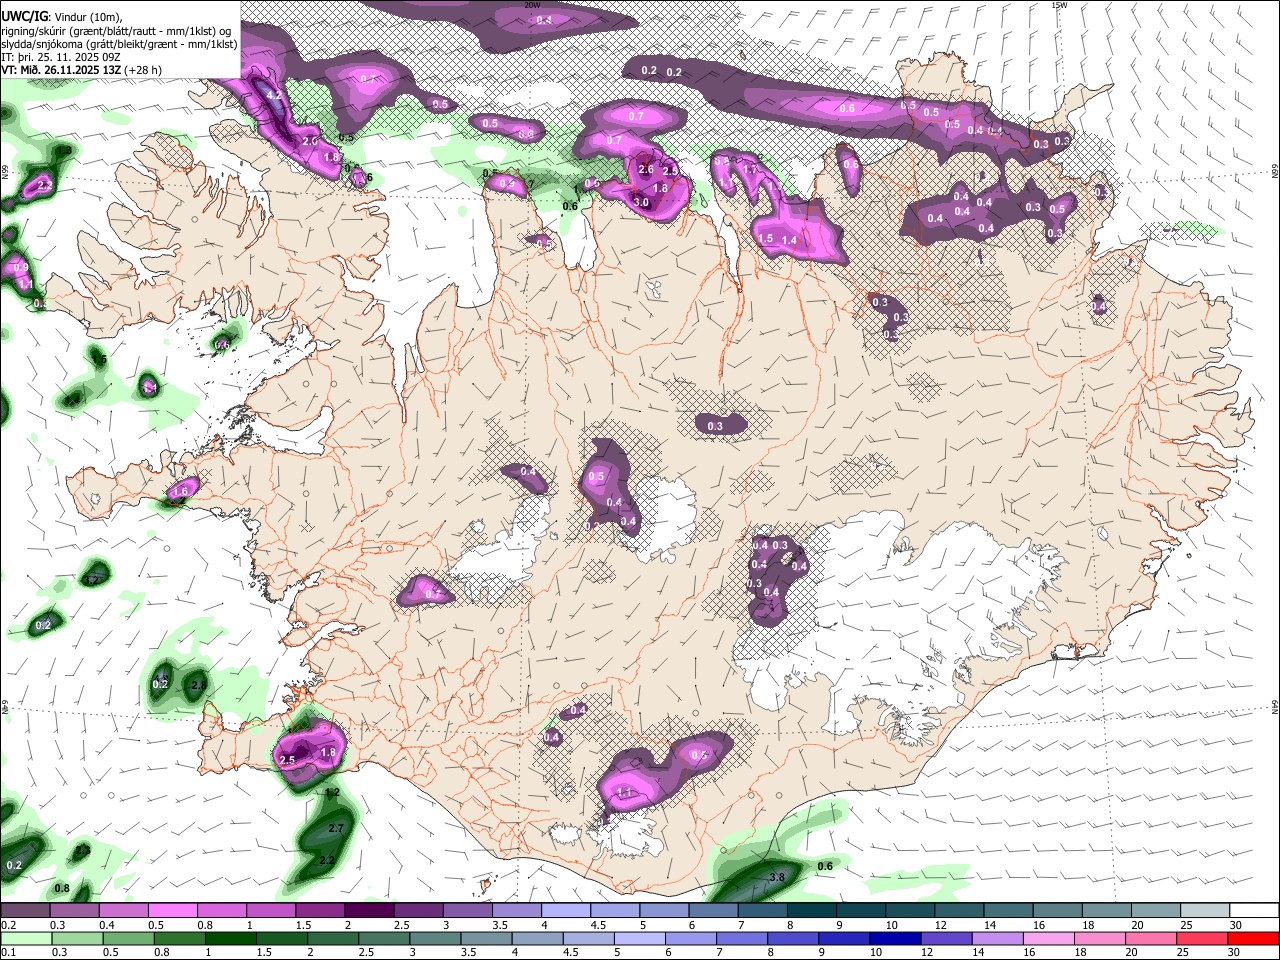Click the 'IT: þri. 25. 11. 2025 09Z' line
This screenshot has width=1280, height=960.
61,57
